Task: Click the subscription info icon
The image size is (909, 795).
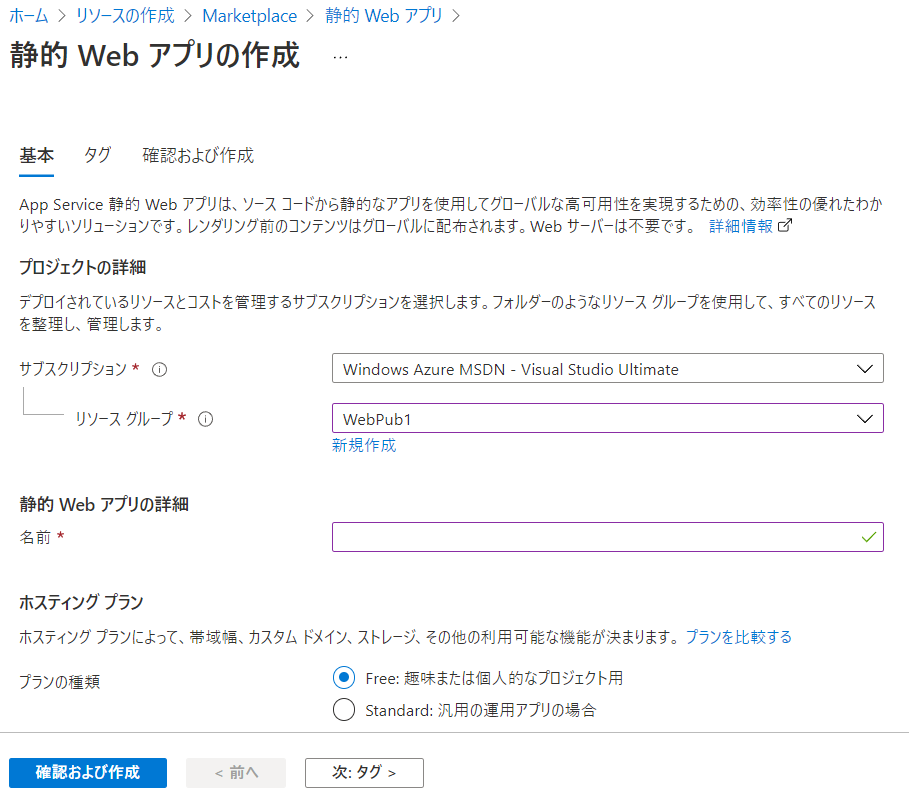Action: coord(159,369)
